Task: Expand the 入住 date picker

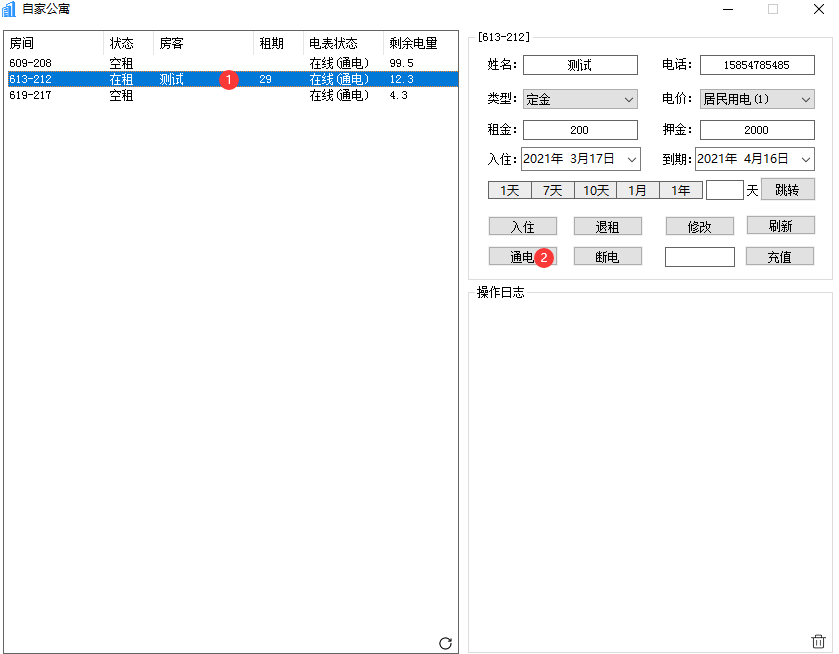Action: [x=632, y=159]
